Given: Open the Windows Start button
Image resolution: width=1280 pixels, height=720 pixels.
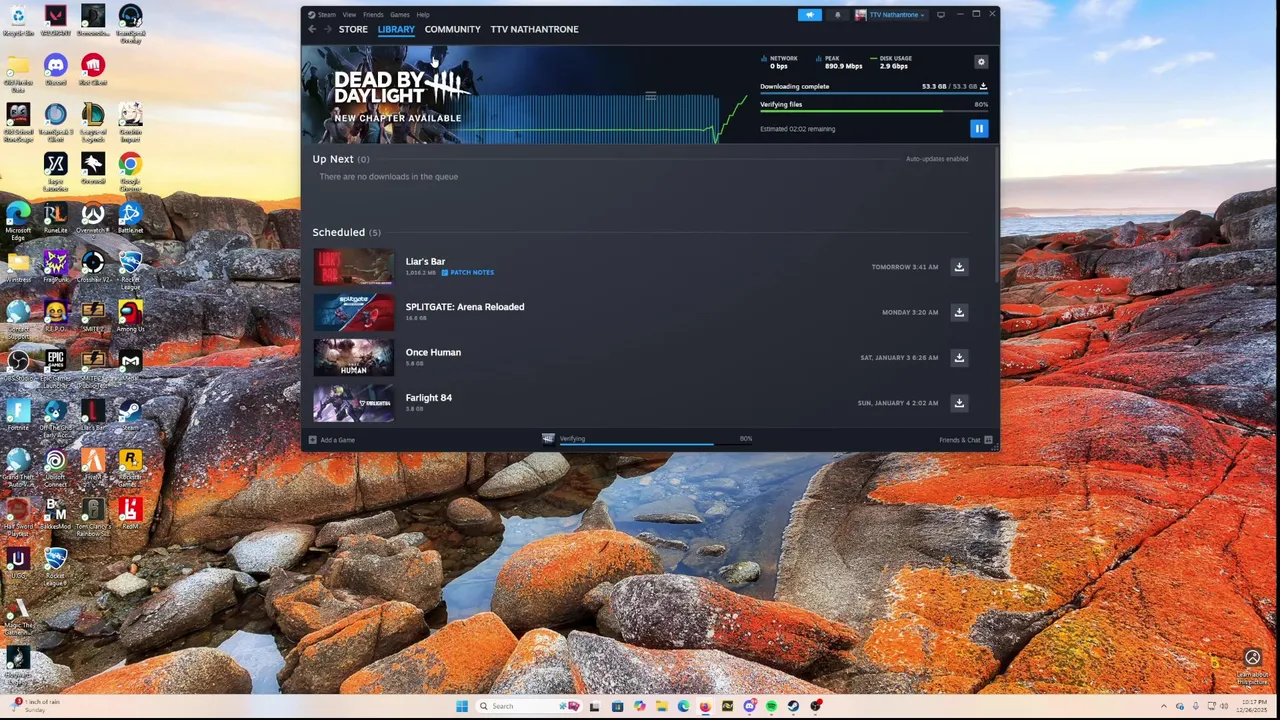Looking at the screenshot, I should click(462, 706).
